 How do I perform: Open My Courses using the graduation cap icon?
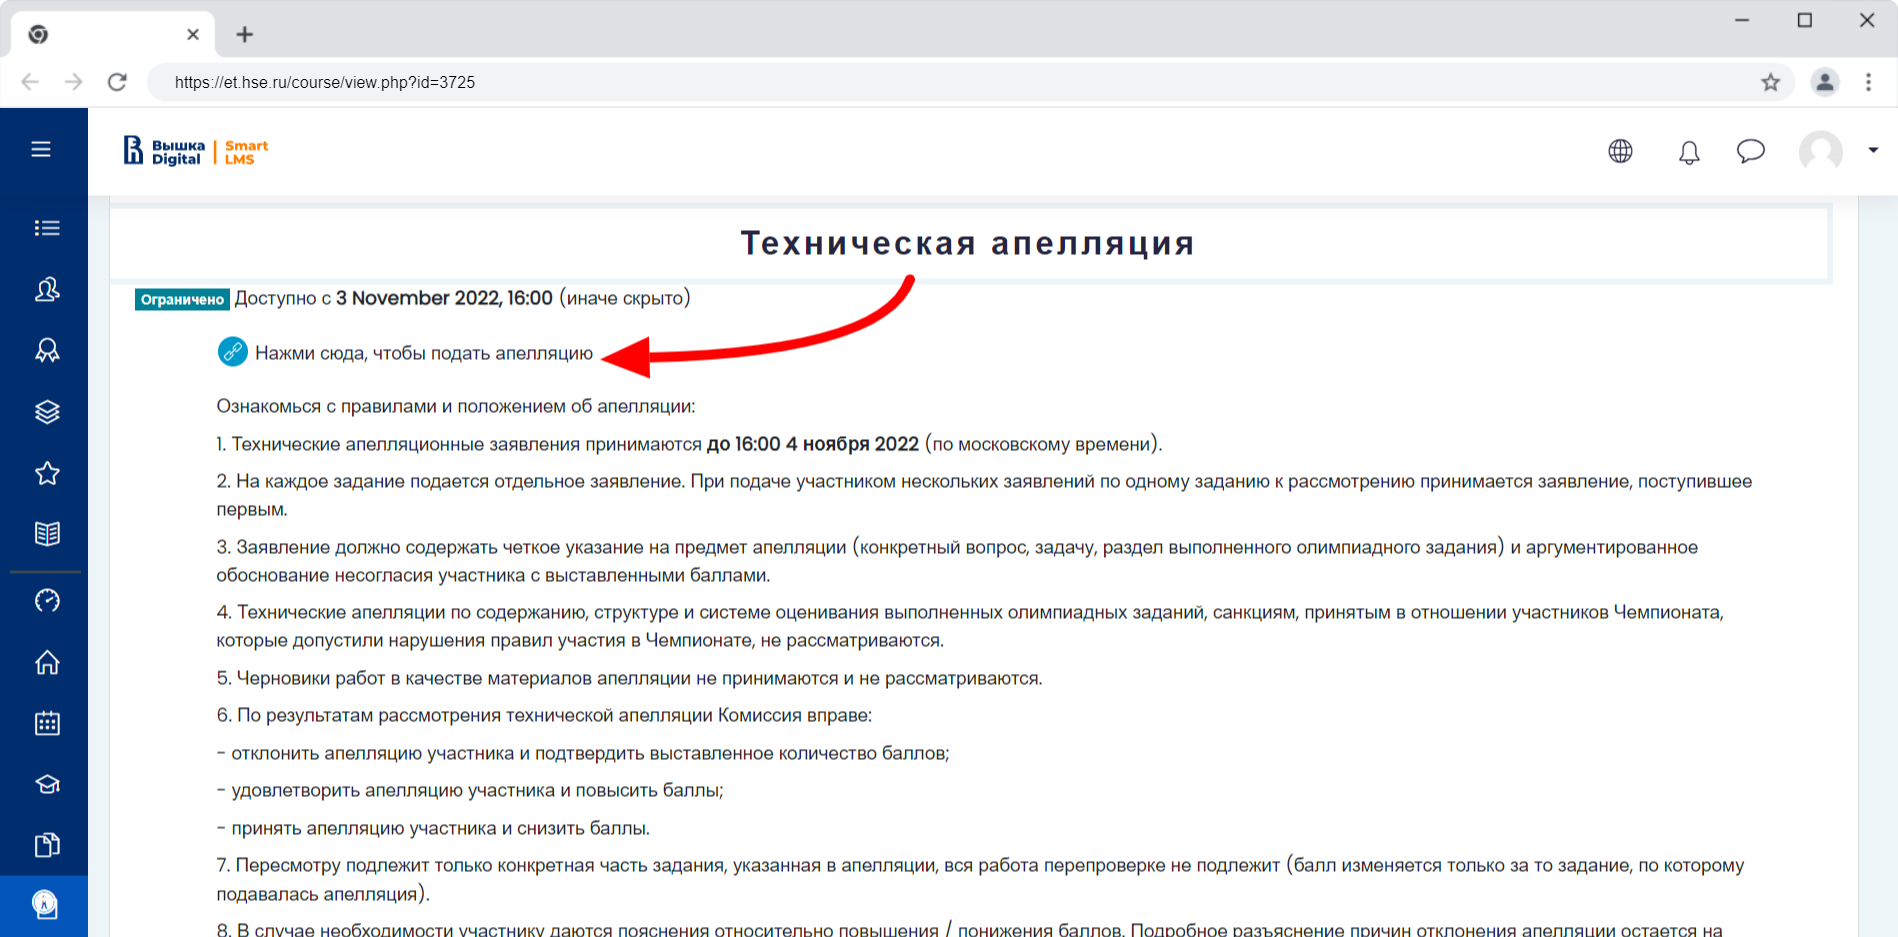pos(47,784)
